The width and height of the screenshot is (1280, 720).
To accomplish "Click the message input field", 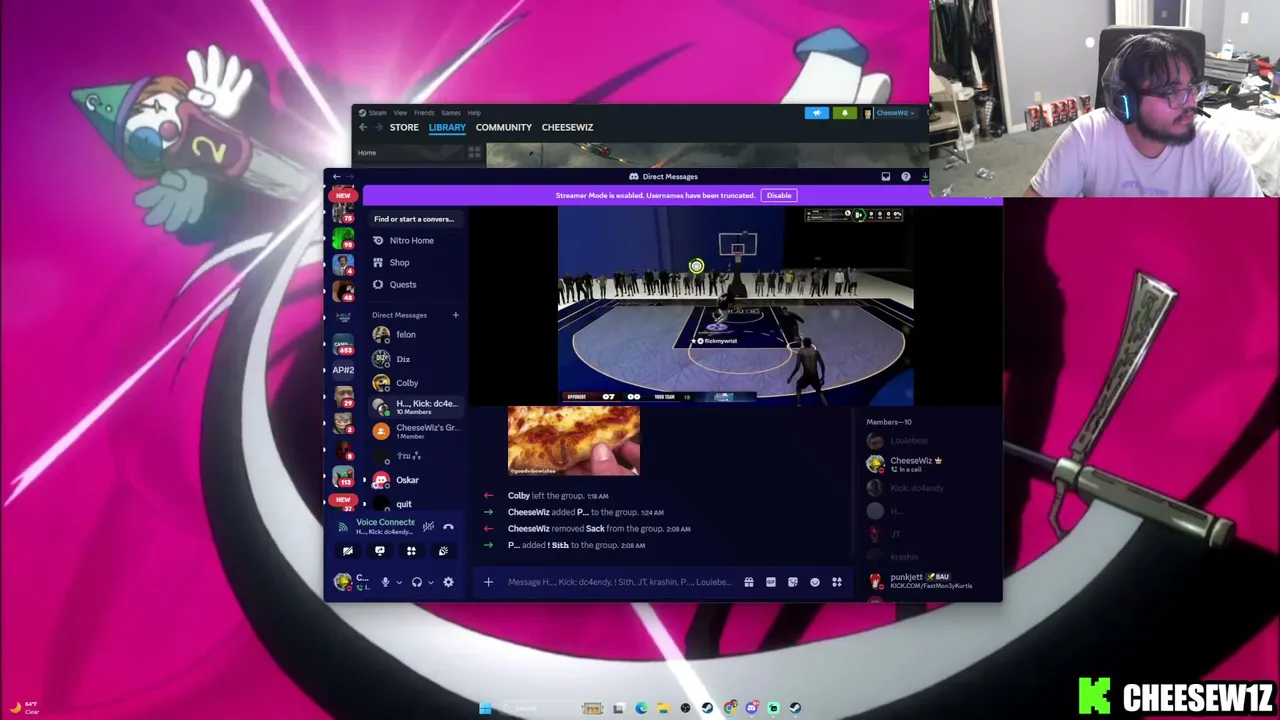I will pos(620,582).
